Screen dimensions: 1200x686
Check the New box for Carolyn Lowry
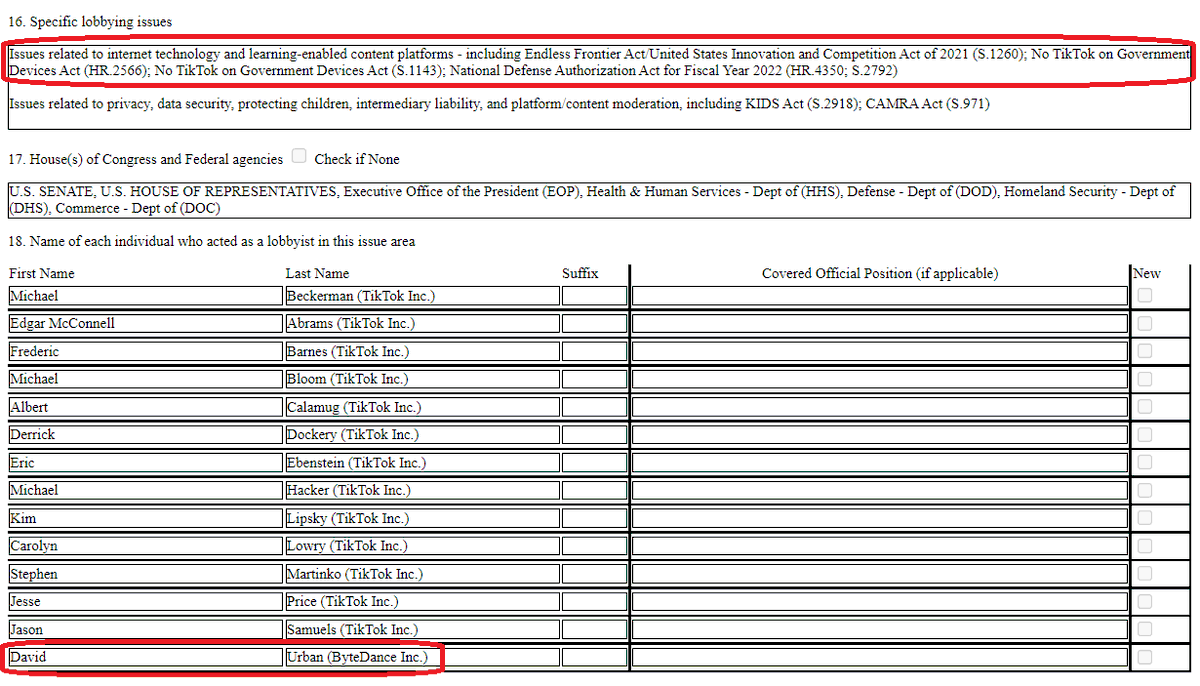1144,546
